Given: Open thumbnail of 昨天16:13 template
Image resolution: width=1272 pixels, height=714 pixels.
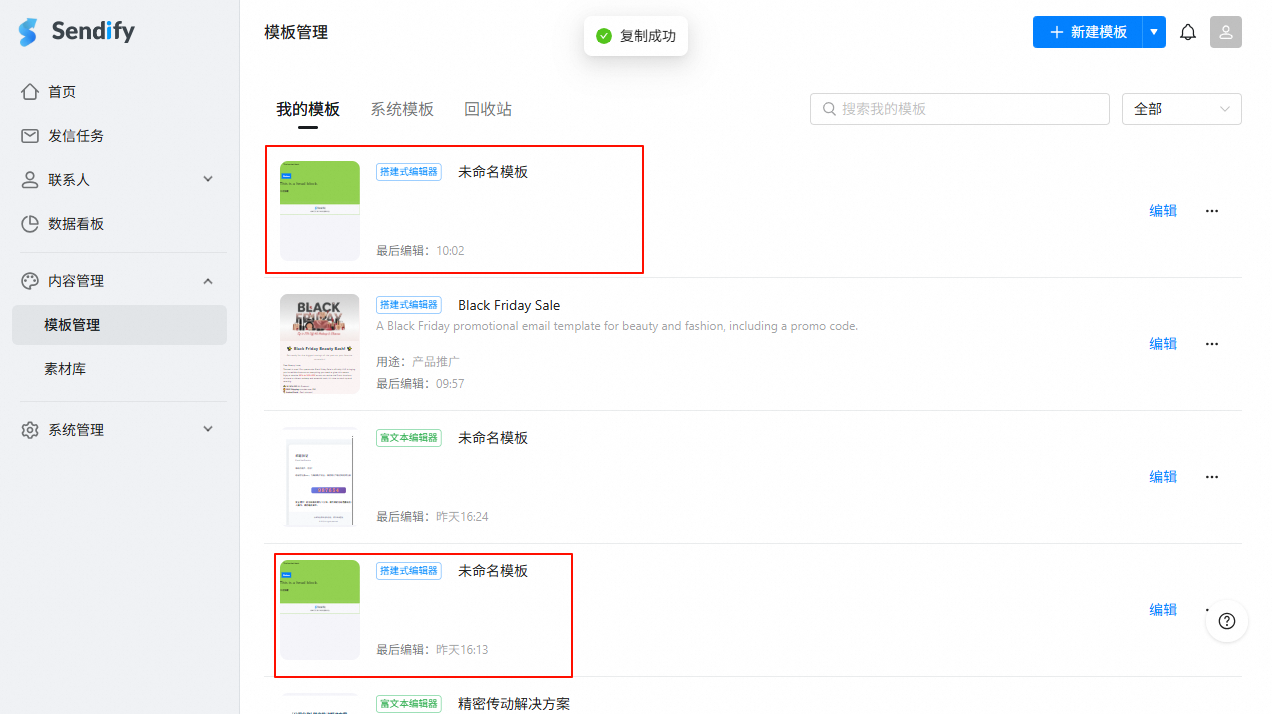Looking at the screenshot, I should point(320,610).
